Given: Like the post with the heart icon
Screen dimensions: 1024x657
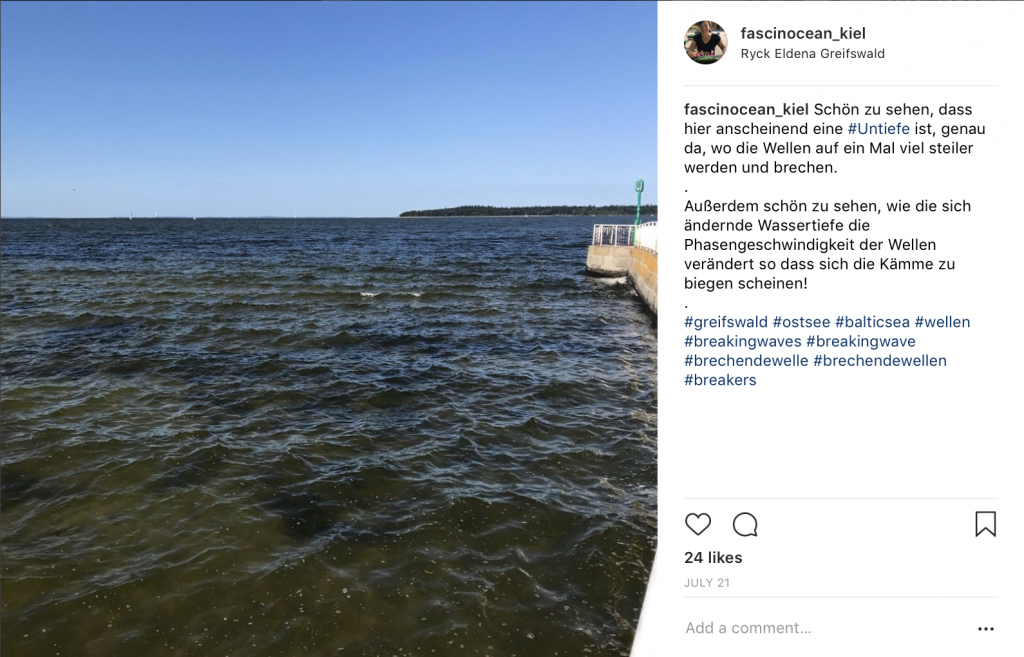Looking at the screenshot, I should coord(697,524).
